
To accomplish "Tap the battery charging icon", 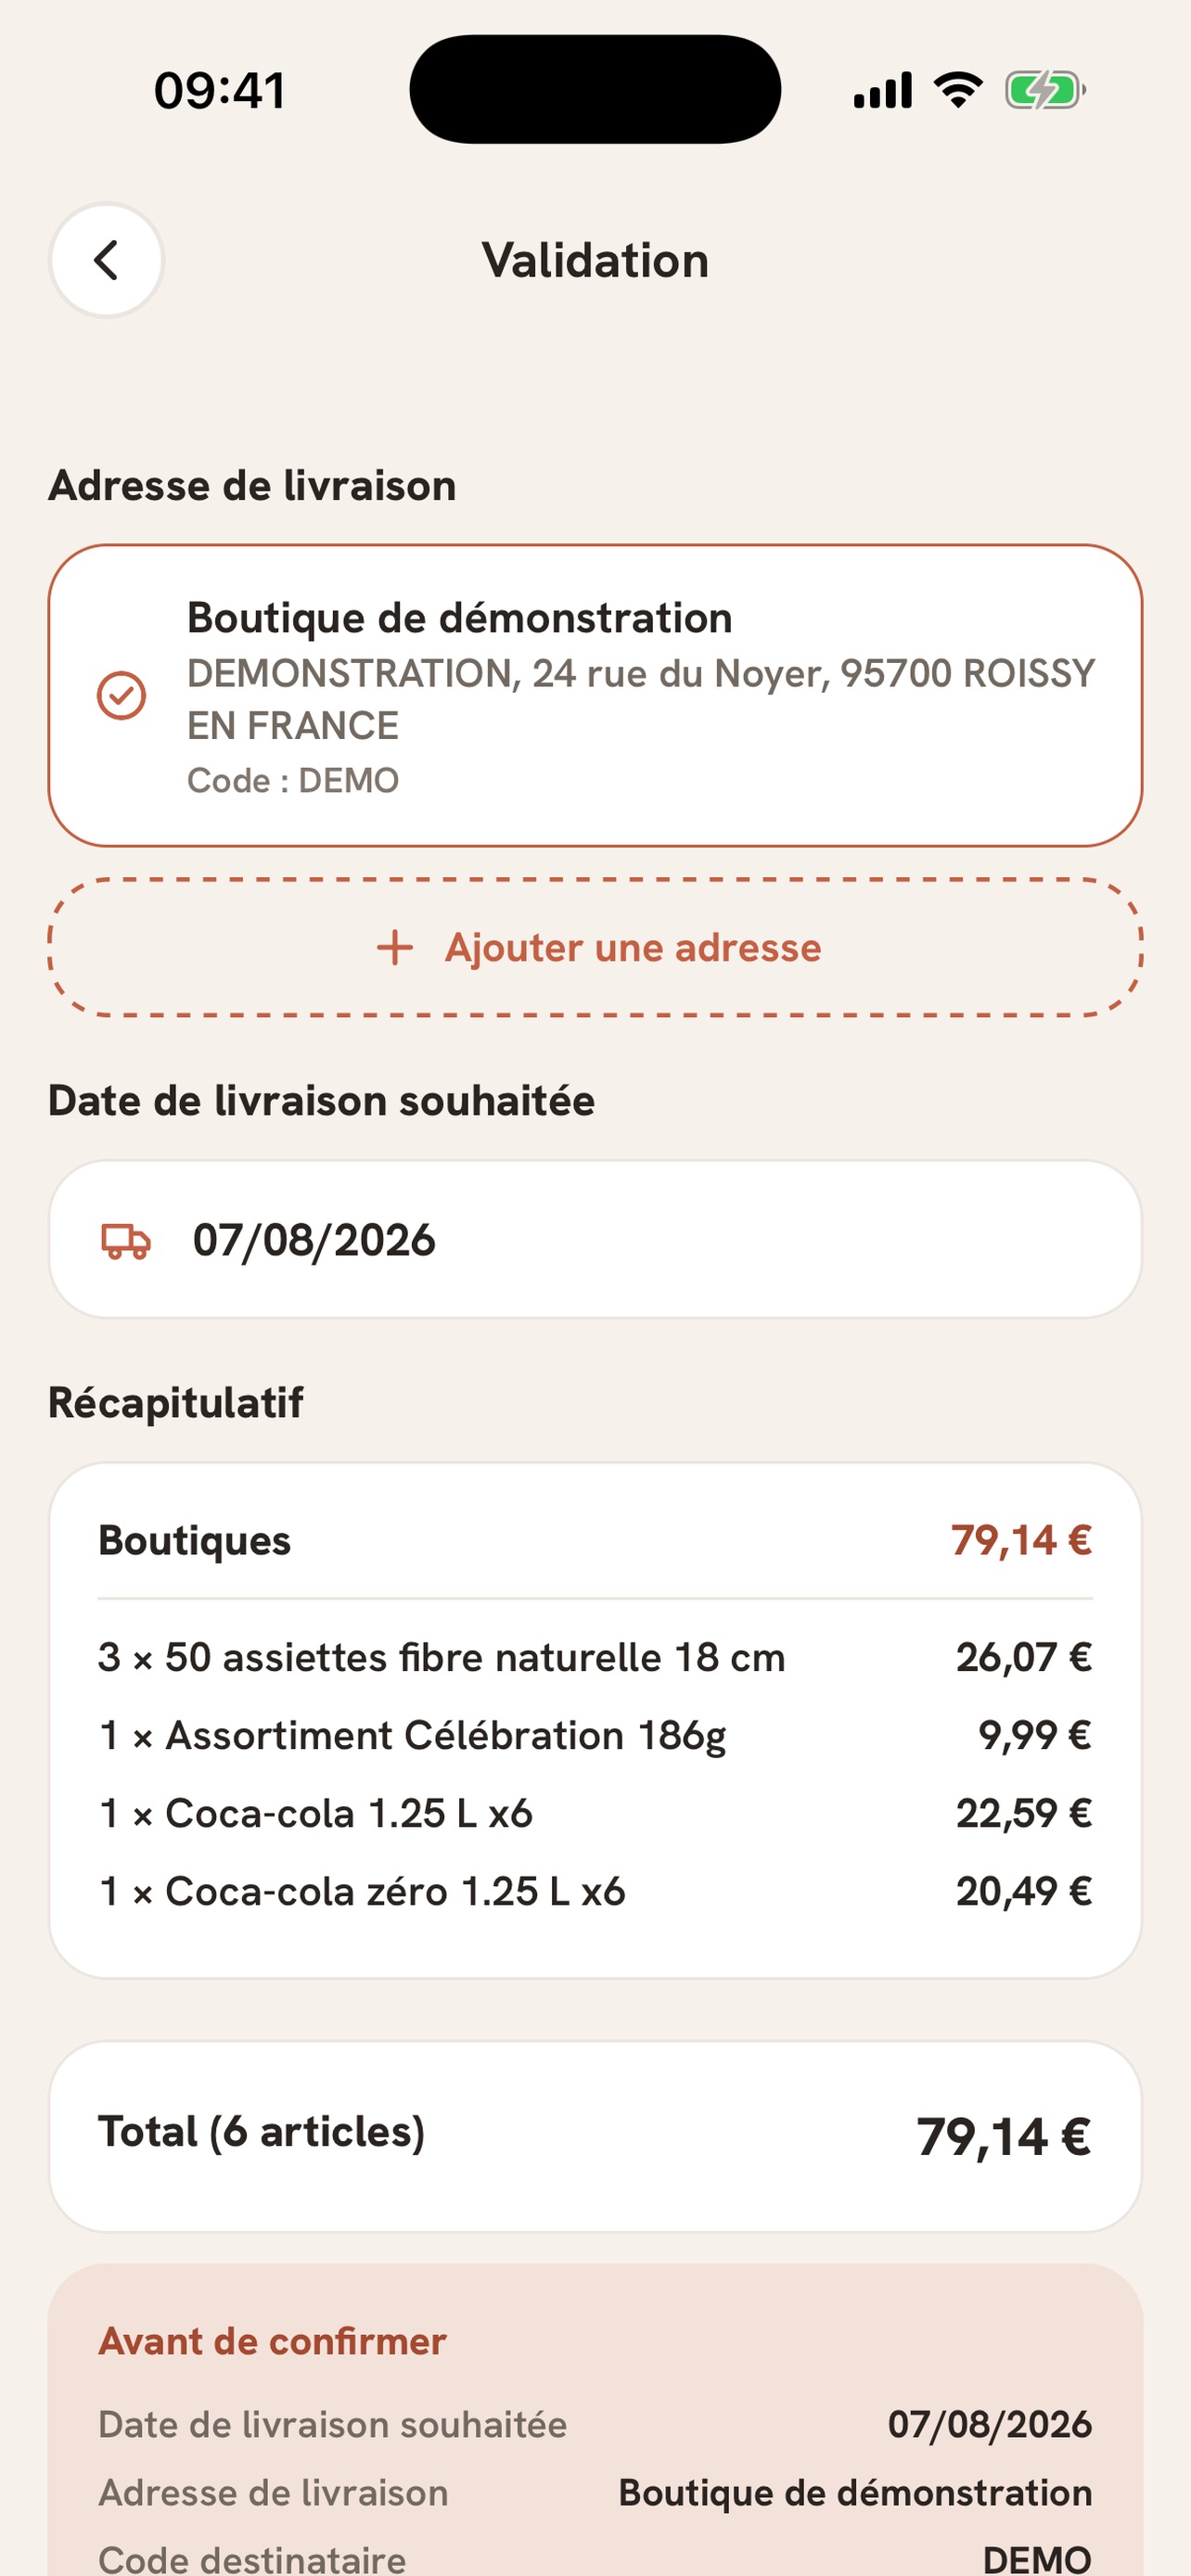I will [1045, 90].
